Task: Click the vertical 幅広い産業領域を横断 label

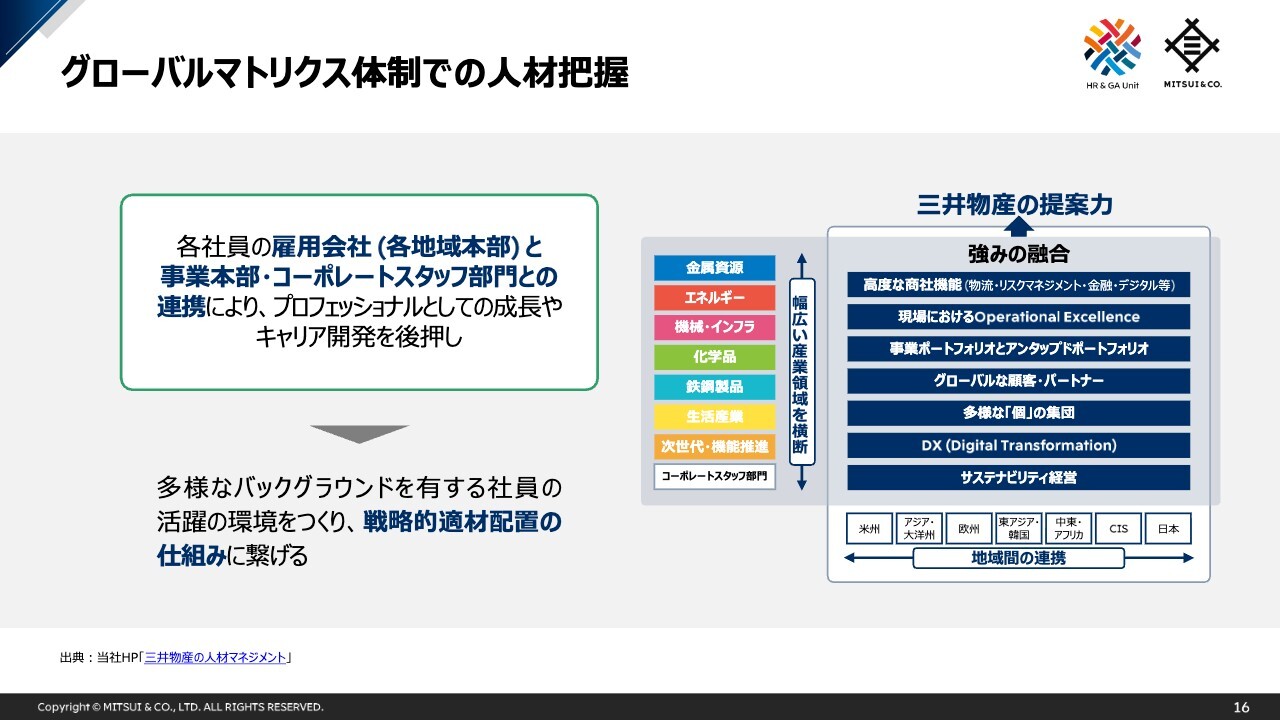Action: coord(801,374)
